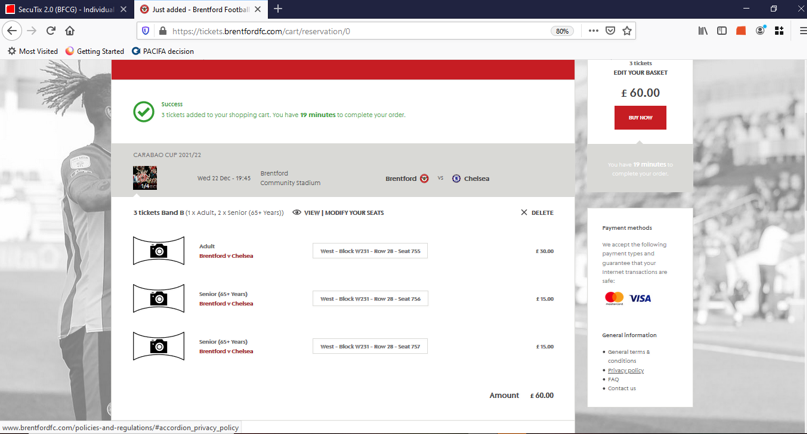Click the seat box ending Seat 757
Image resolution: width=807 pixels, height=434 pixels.
pos(370,346)
